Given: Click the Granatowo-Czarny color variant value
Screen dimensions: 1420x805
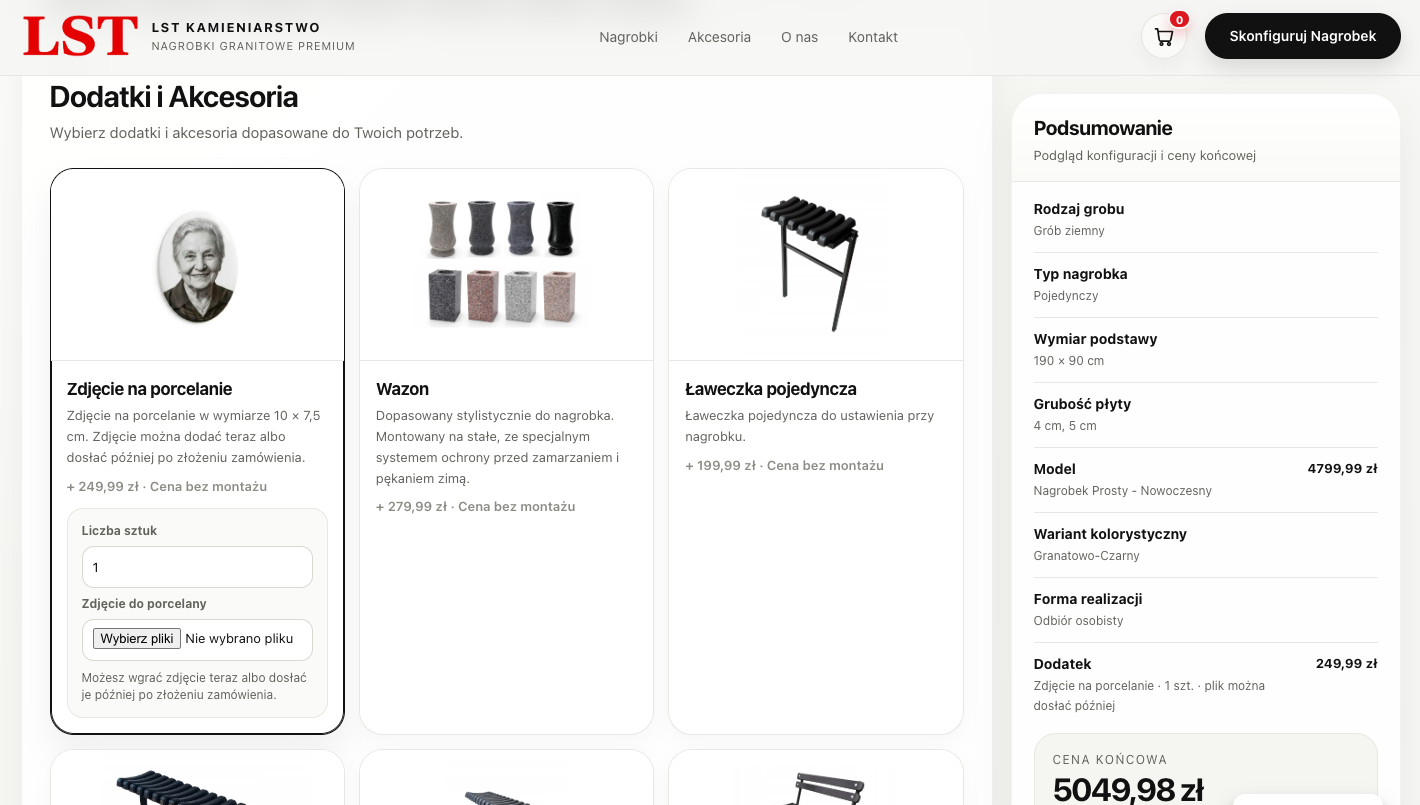Looking at the screenshot, I should pyautogui.click(x=1086, y=556).
